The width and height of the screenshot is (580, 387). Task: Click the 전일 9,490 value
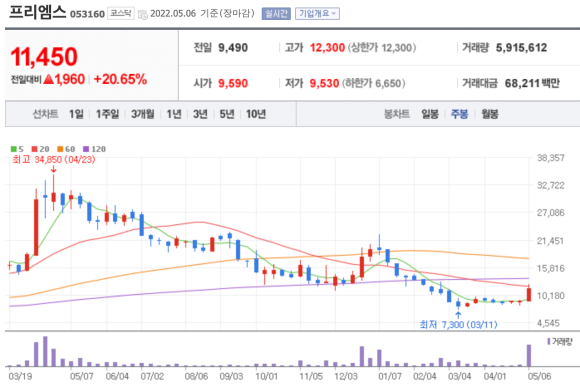coord(233,48)
